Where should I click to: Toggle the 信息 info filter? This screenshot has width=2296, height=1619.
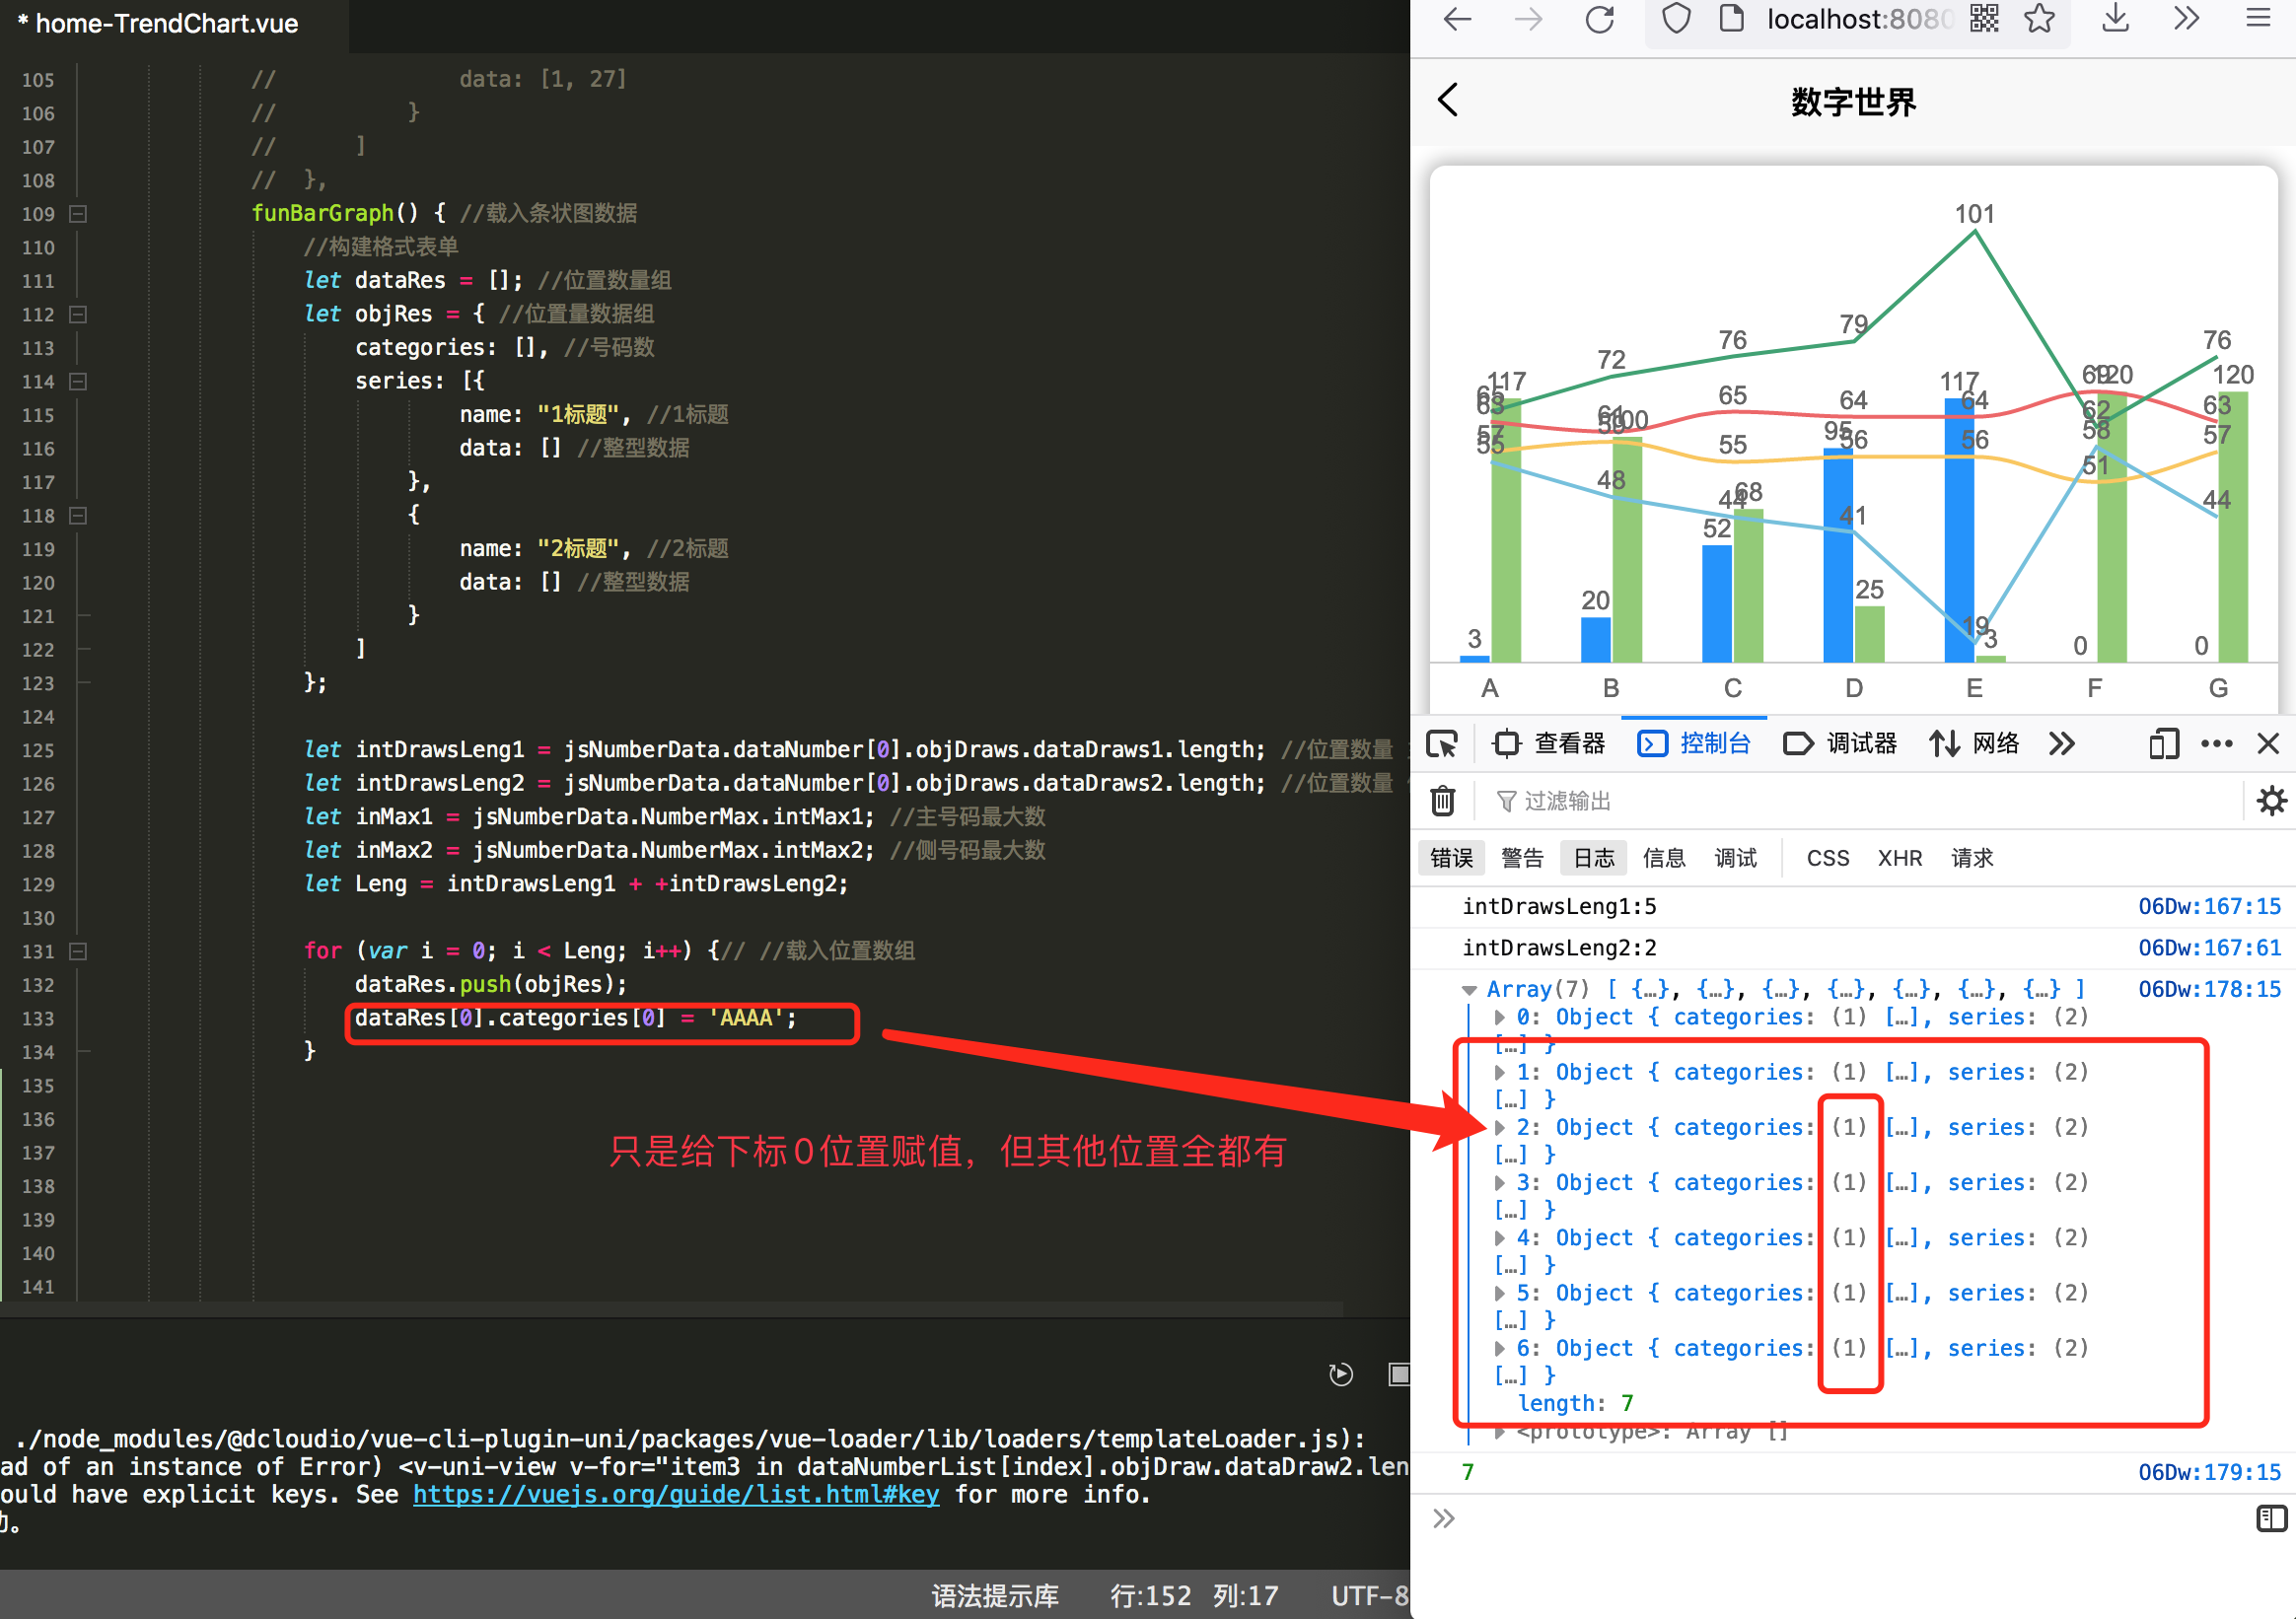[x=1664, y=858]
